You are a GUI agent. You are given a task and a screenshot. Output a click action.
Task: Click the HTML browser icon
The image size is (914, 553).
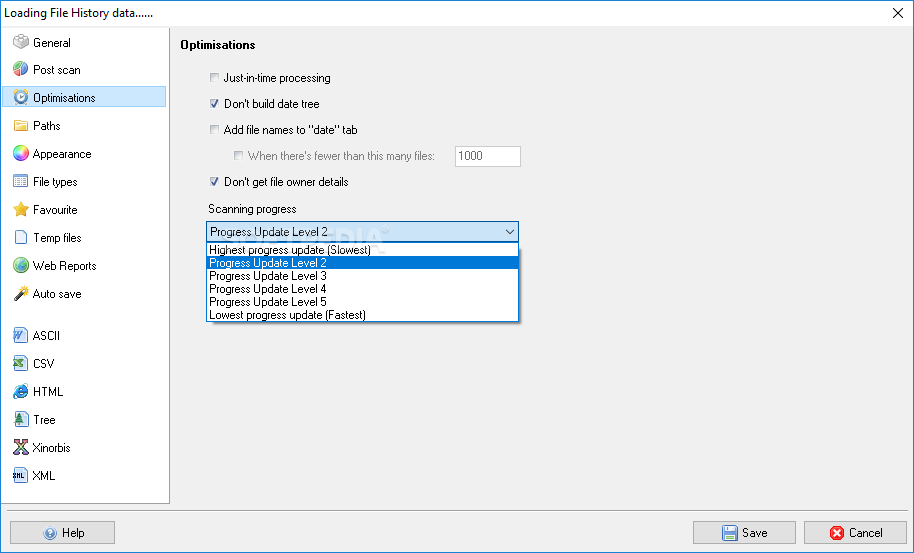point(21,391)
